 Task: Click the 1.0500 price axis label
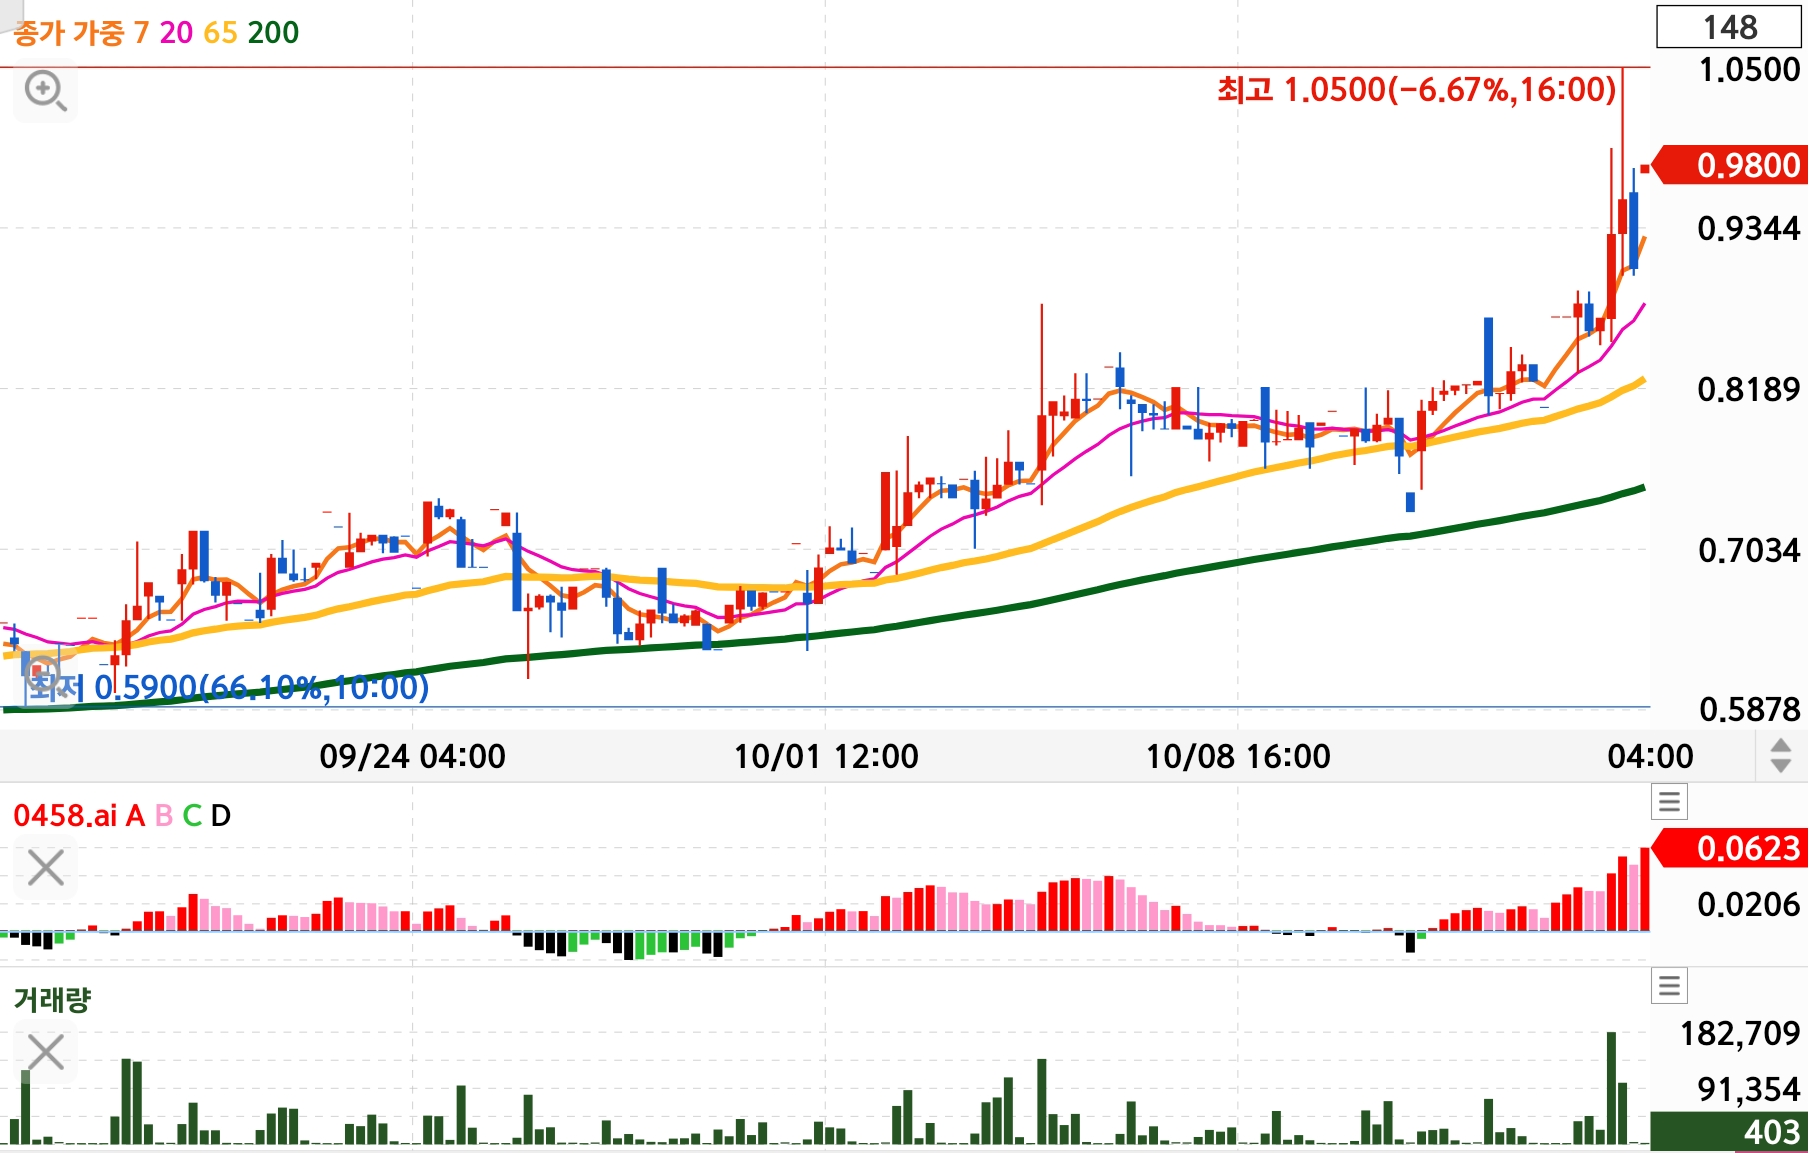[1749, 70]
